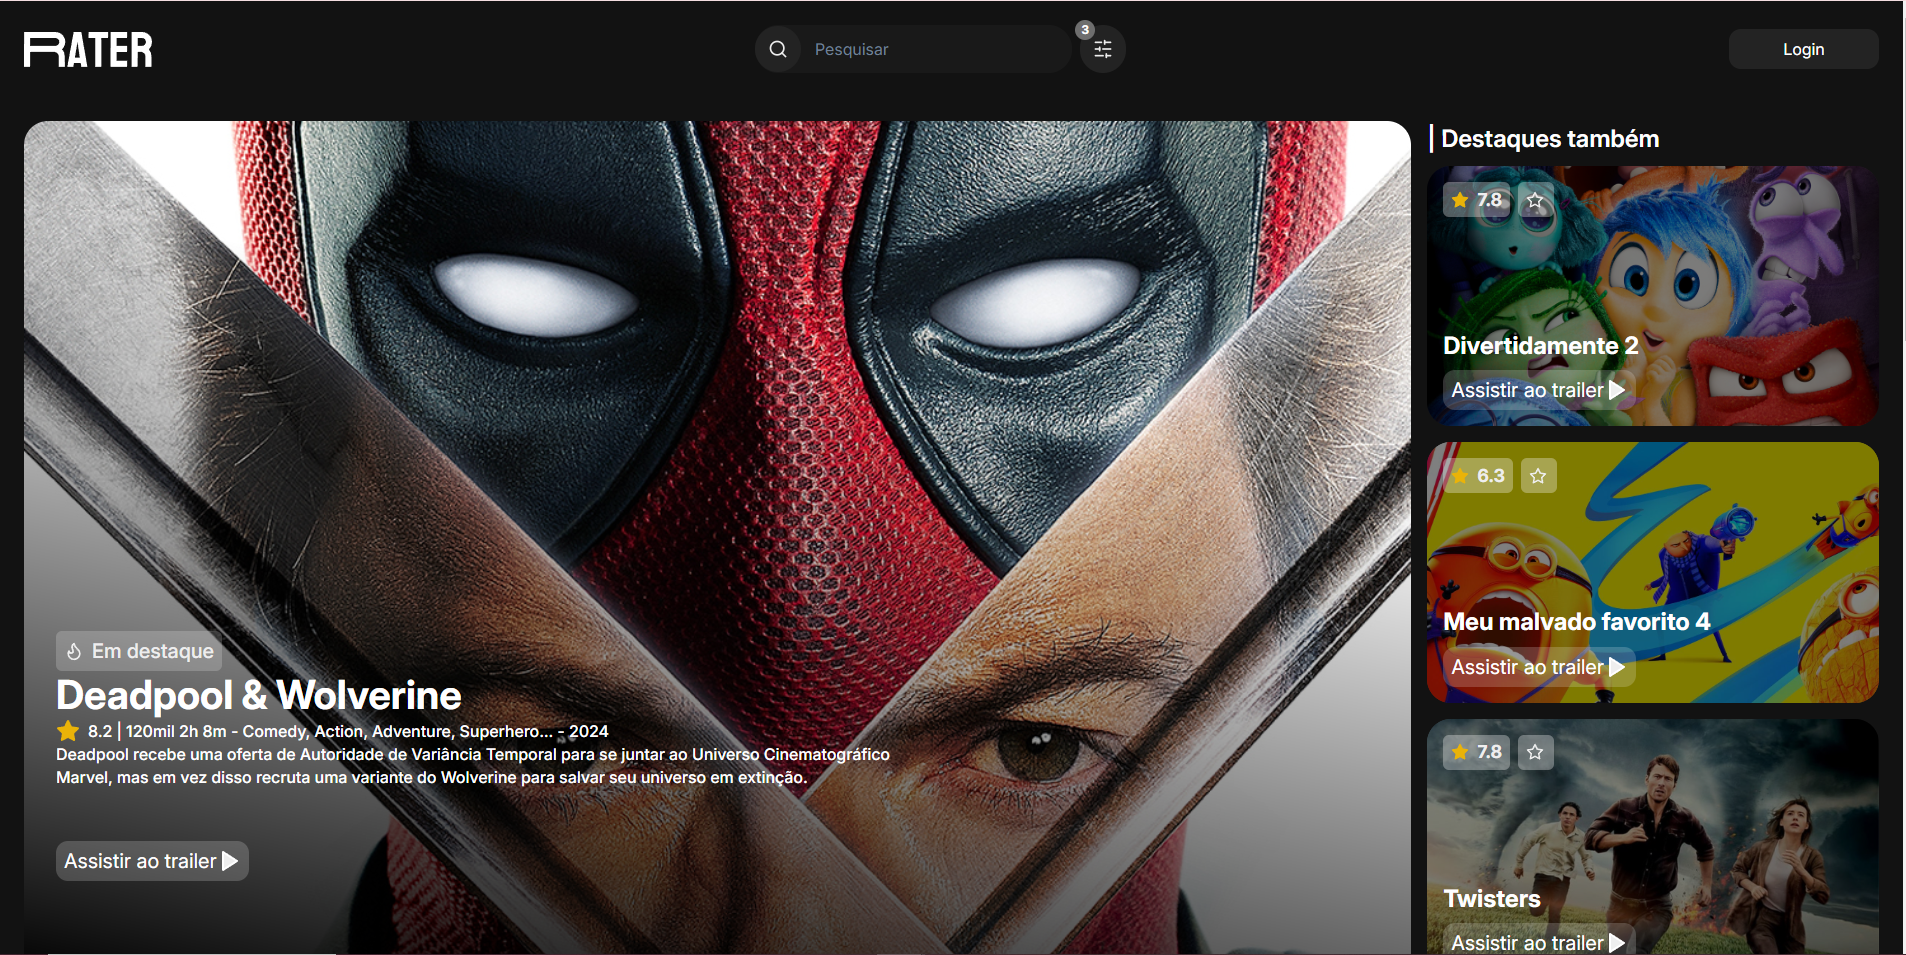Click the search magnifier icon
Screen dimensions: 1906x955
778,49
